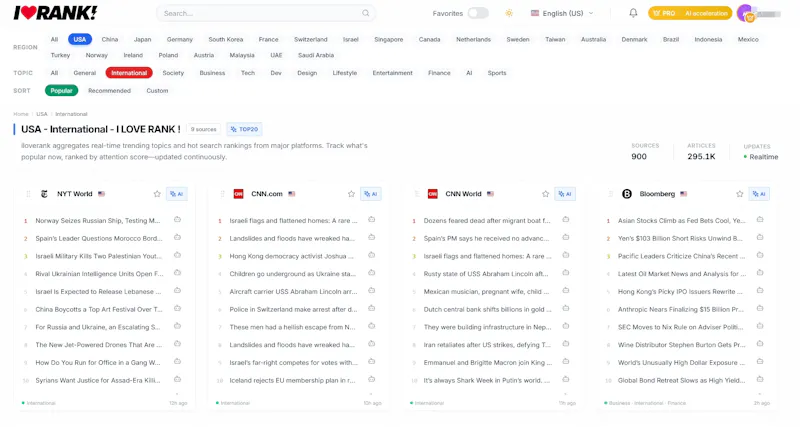Screen dimensions: 800x427
Task: Go to USA breadcrumb
Action: coord(42,114)
